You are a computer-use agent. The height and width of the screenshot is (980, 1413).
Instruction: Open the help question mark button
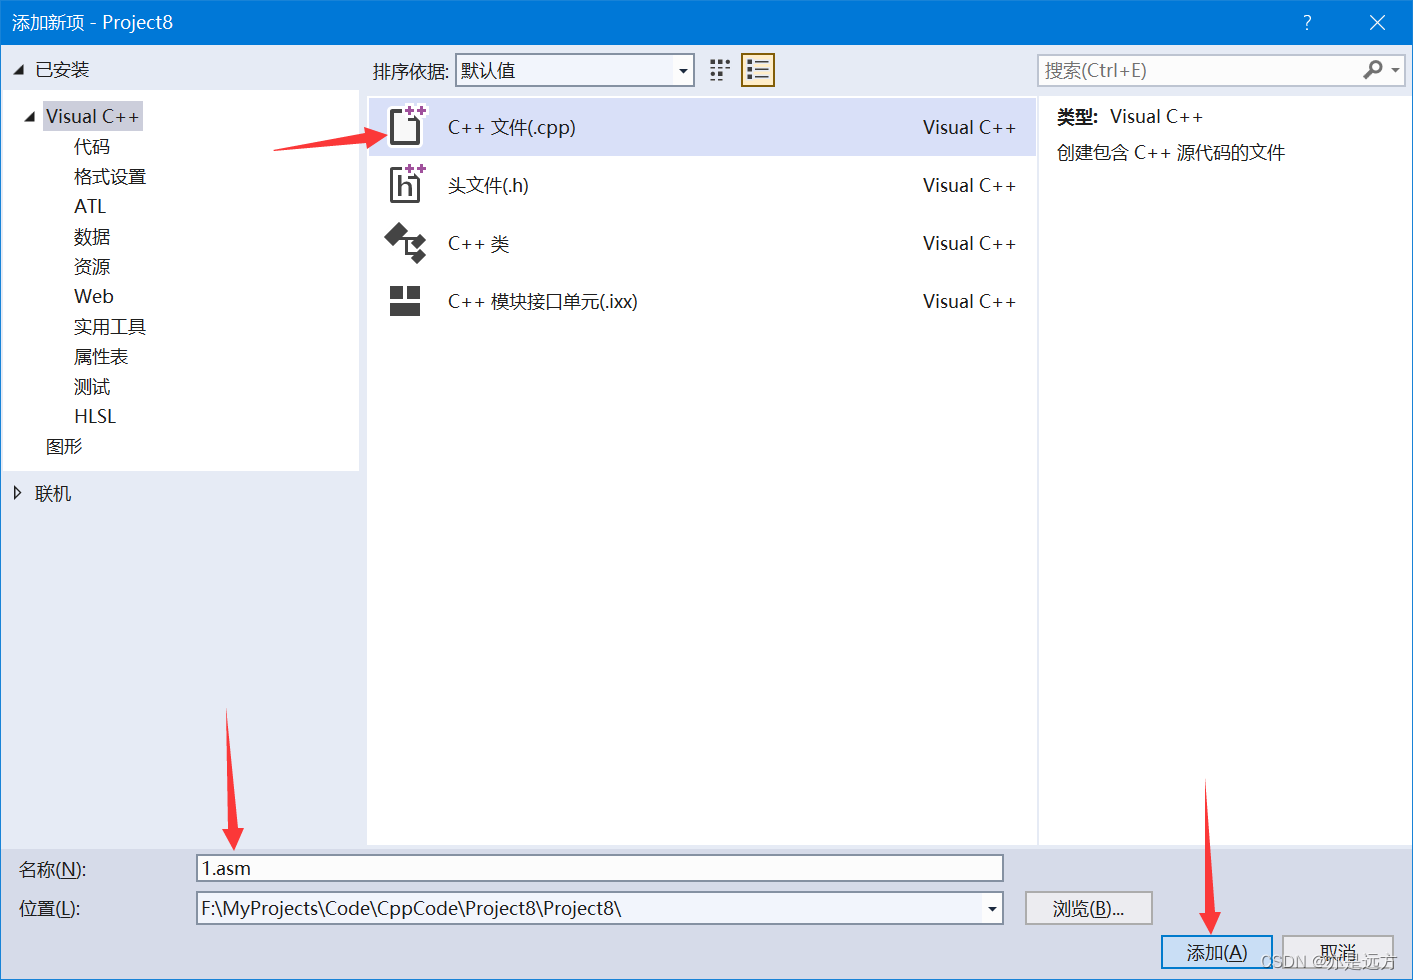tap(1307, 22)
